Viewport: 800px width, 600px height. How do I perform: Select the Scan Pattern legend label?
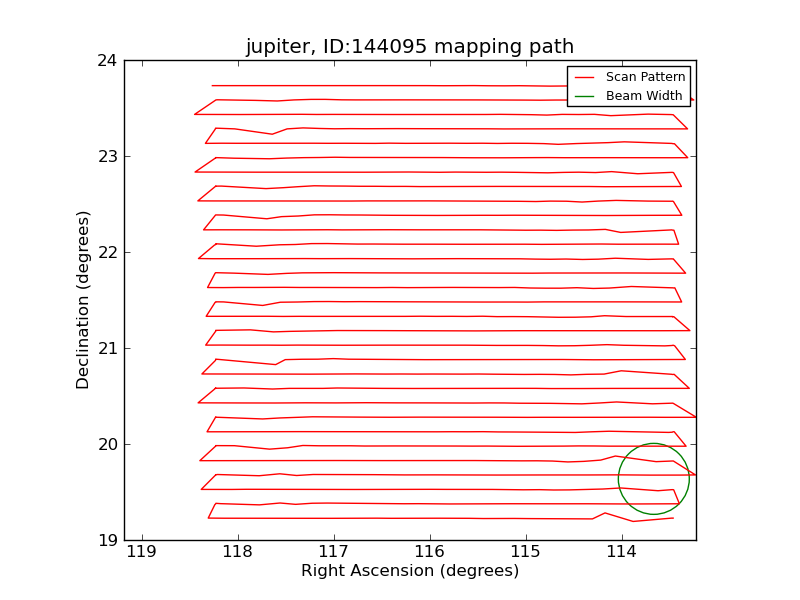[646, 77]
